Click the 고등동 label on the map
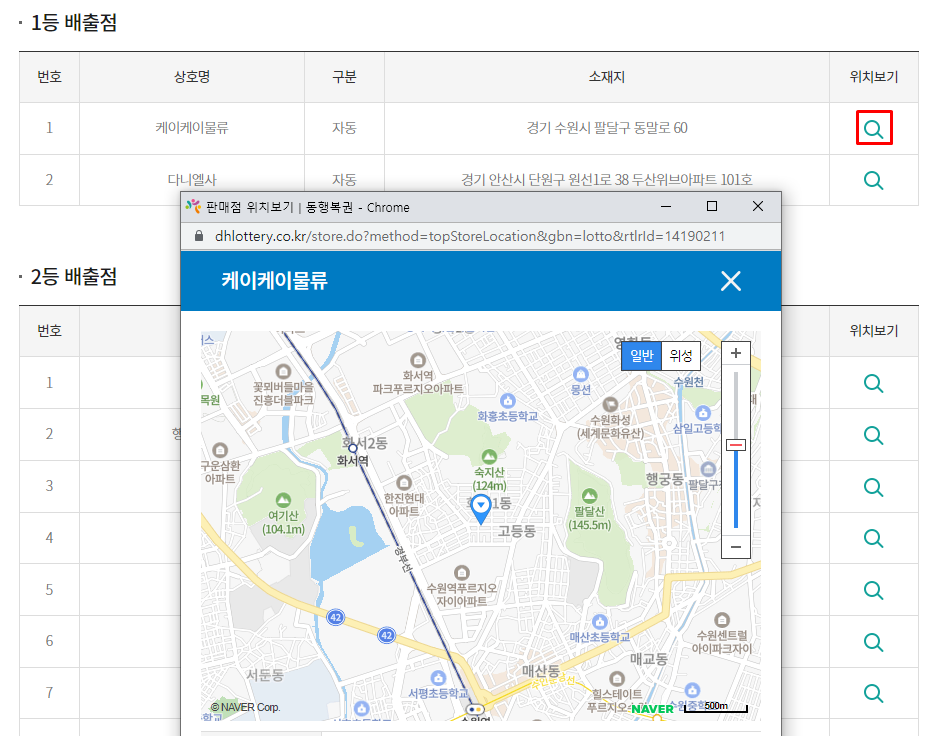This screenshot has width=930, height=736. [x=517, y=530]
